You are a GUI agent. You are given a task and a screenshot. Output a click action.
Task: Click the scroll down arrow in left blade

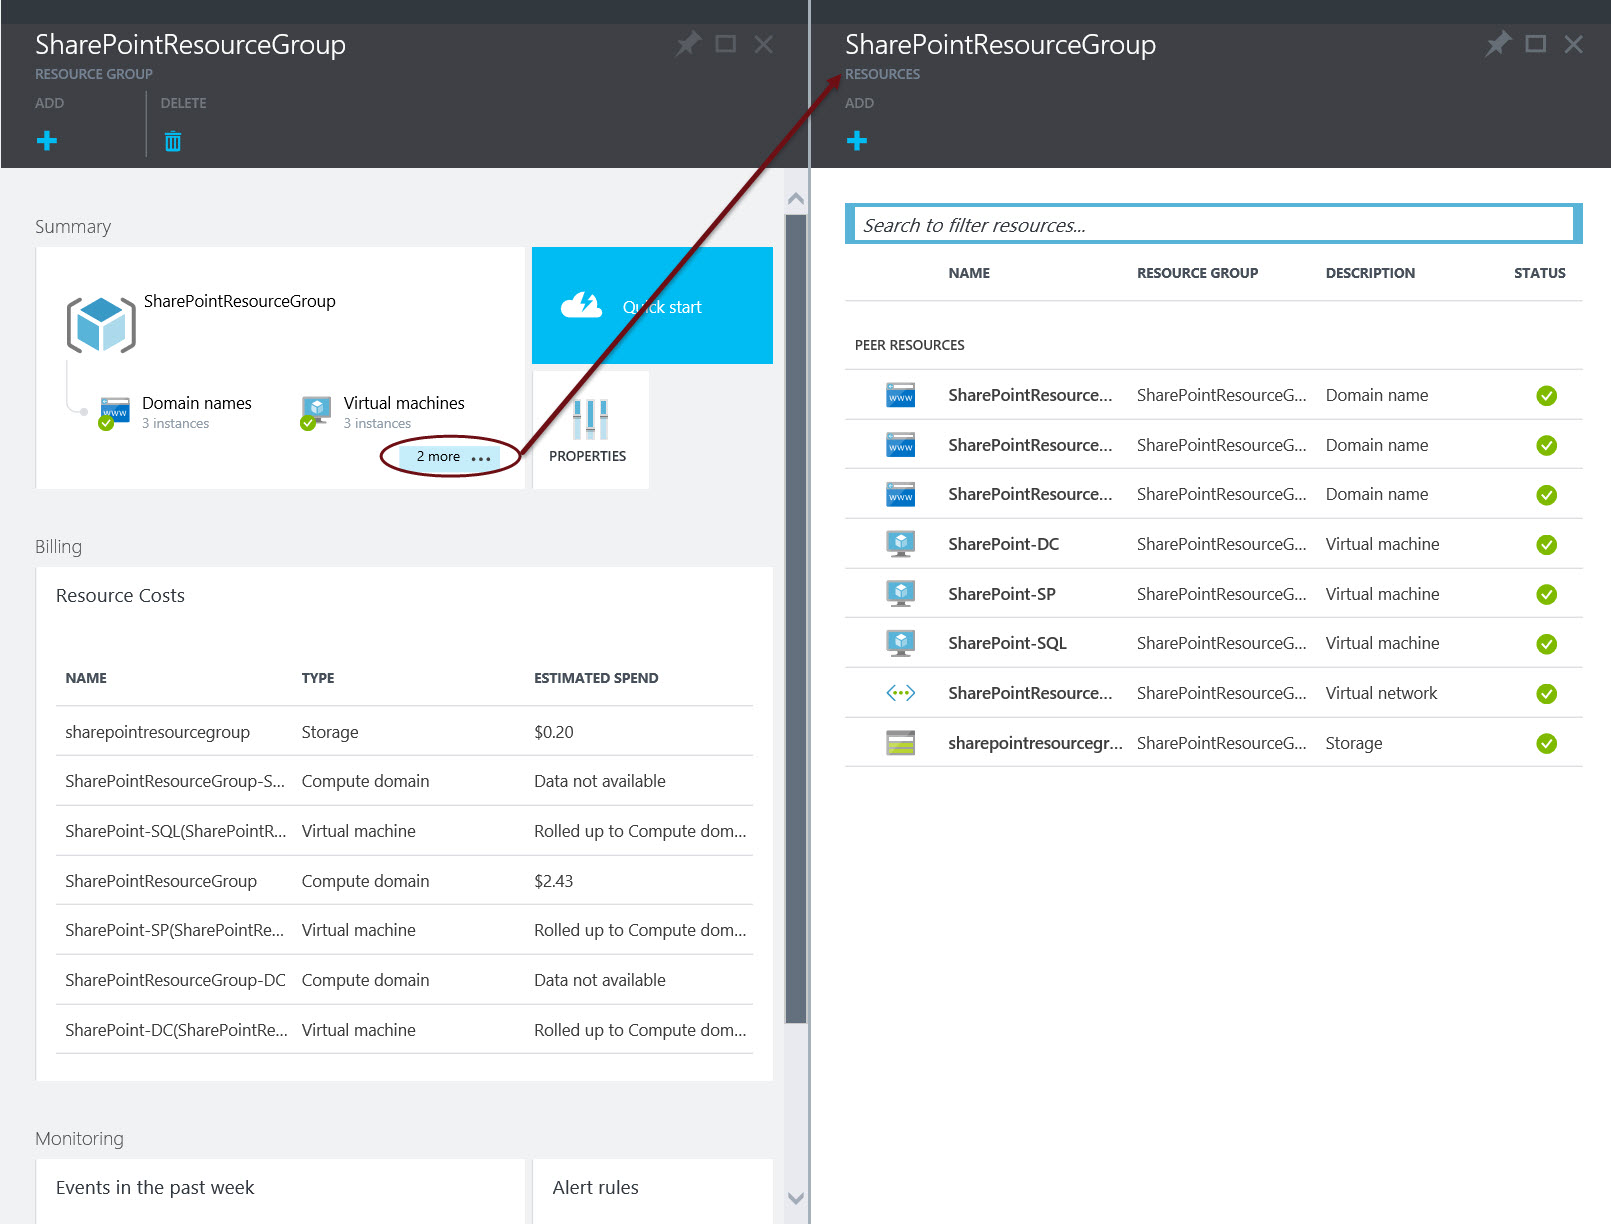(796, 1198)
